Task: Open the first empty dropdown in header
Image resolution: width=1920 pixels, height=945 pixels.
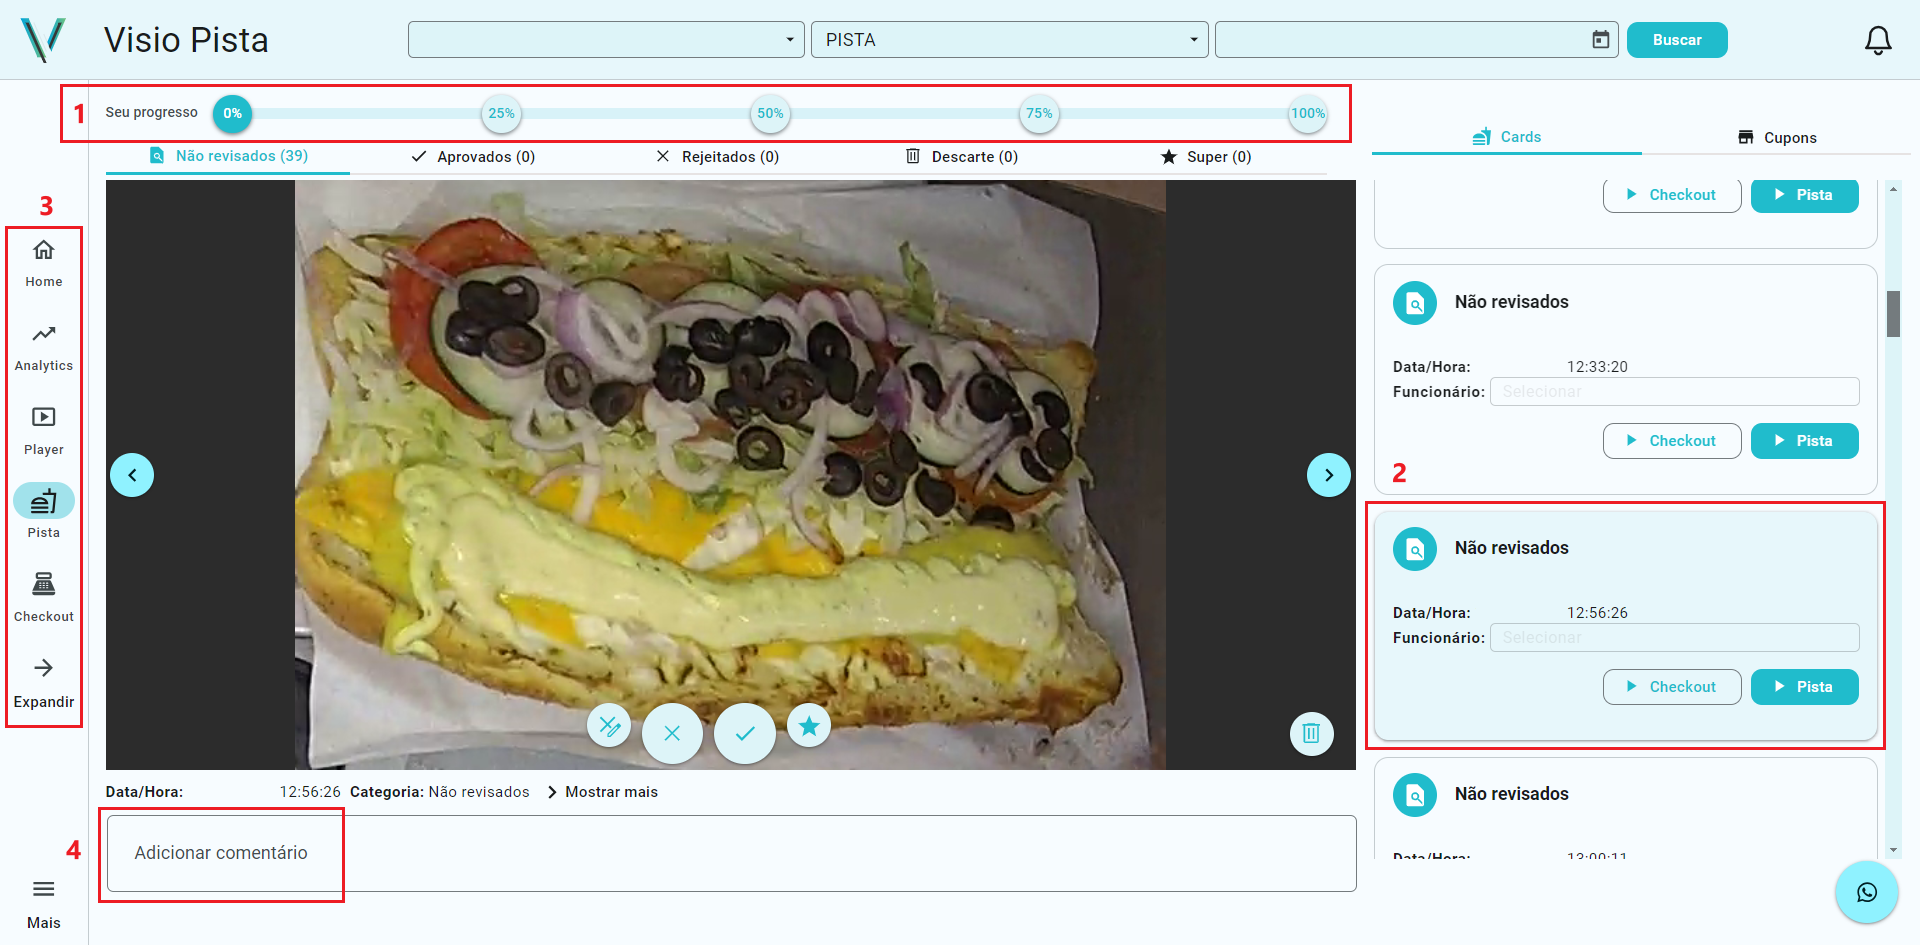Action: [x=606, y=40]
